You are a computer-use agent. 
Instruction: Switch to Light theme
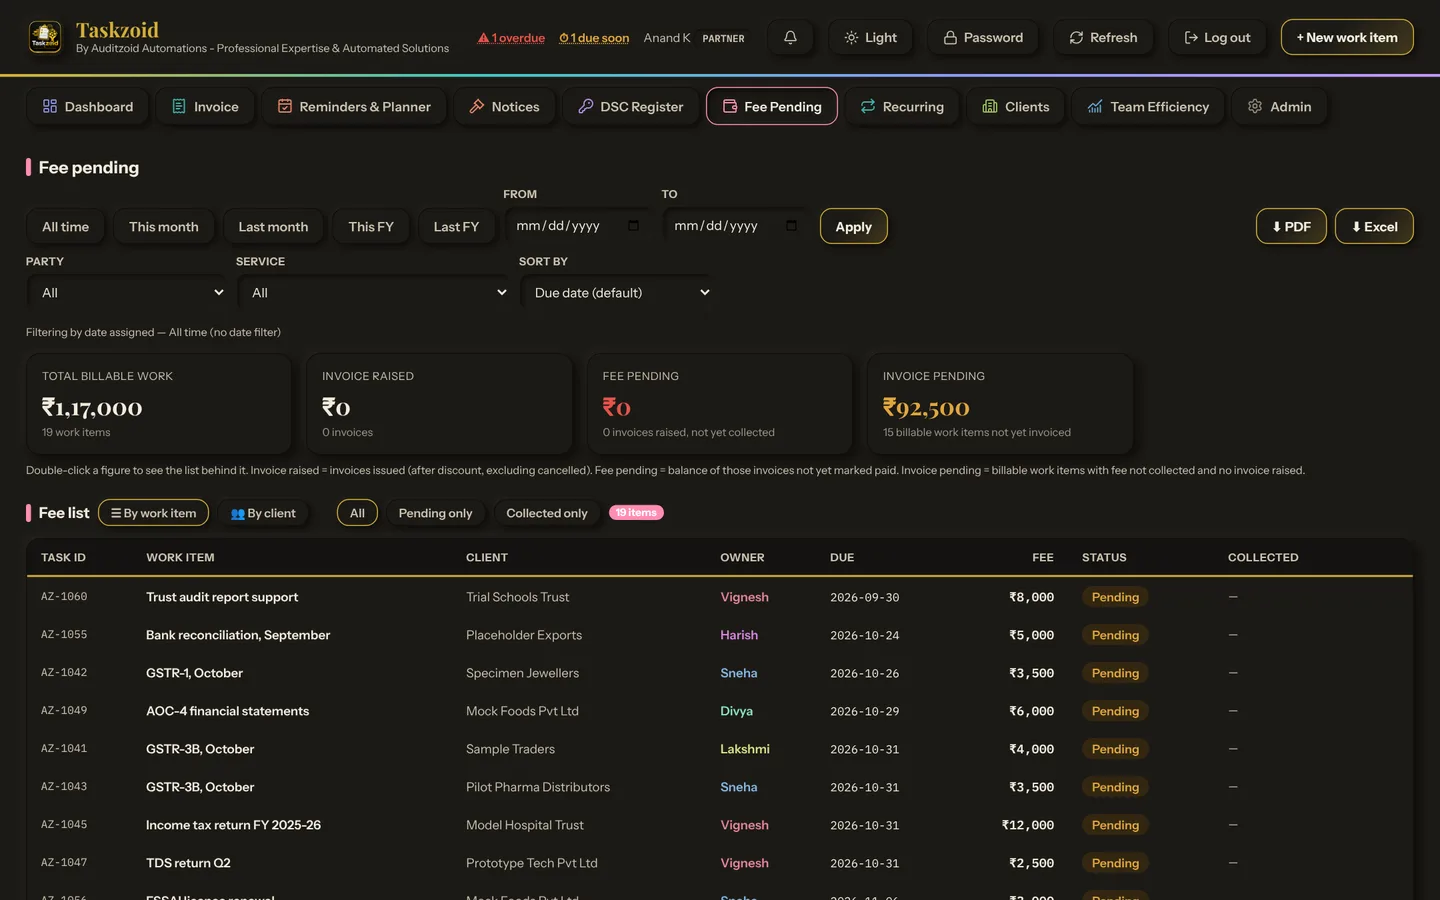coord(870,37)
